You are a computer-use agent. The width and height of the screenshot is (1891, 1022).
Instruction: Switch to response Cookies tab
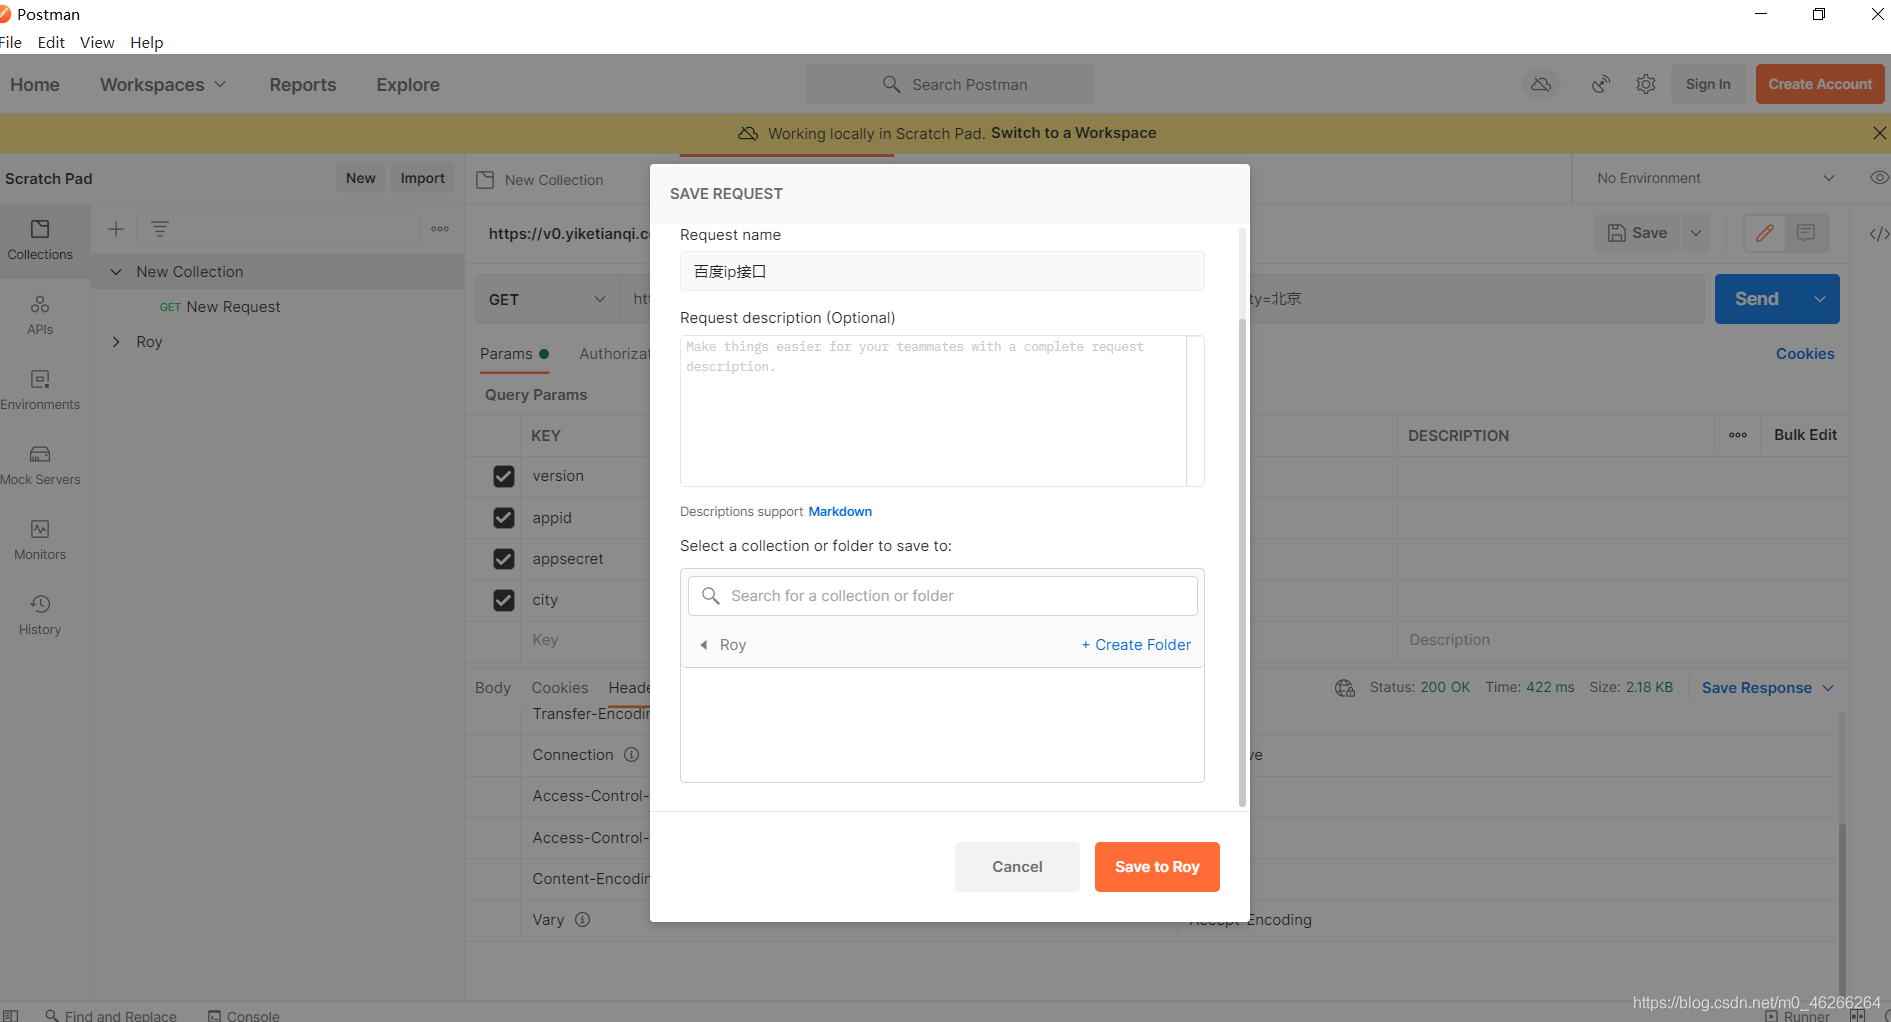pyautogui.click(x=560, y=688)
